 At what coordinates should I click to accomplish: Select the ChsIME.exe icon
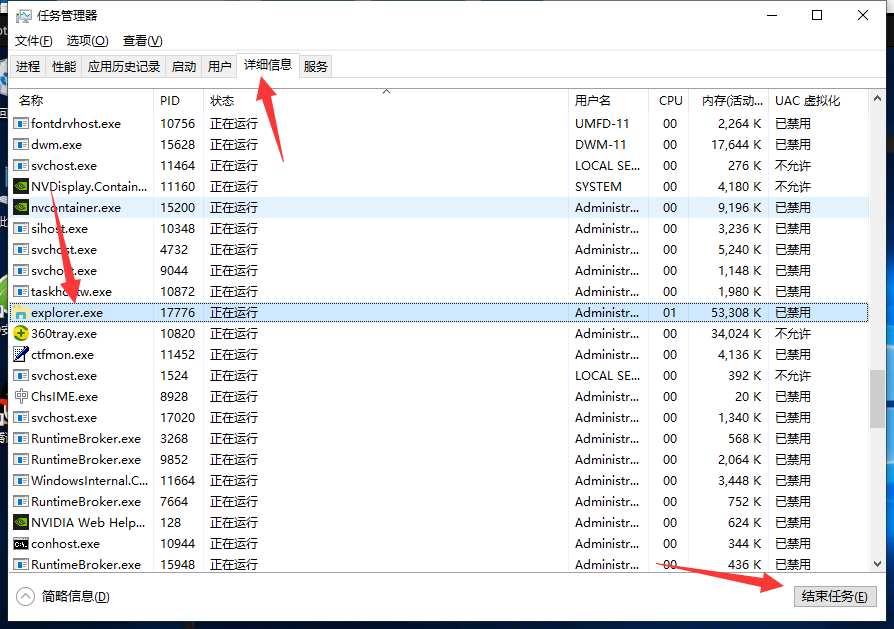pos(21,397)
